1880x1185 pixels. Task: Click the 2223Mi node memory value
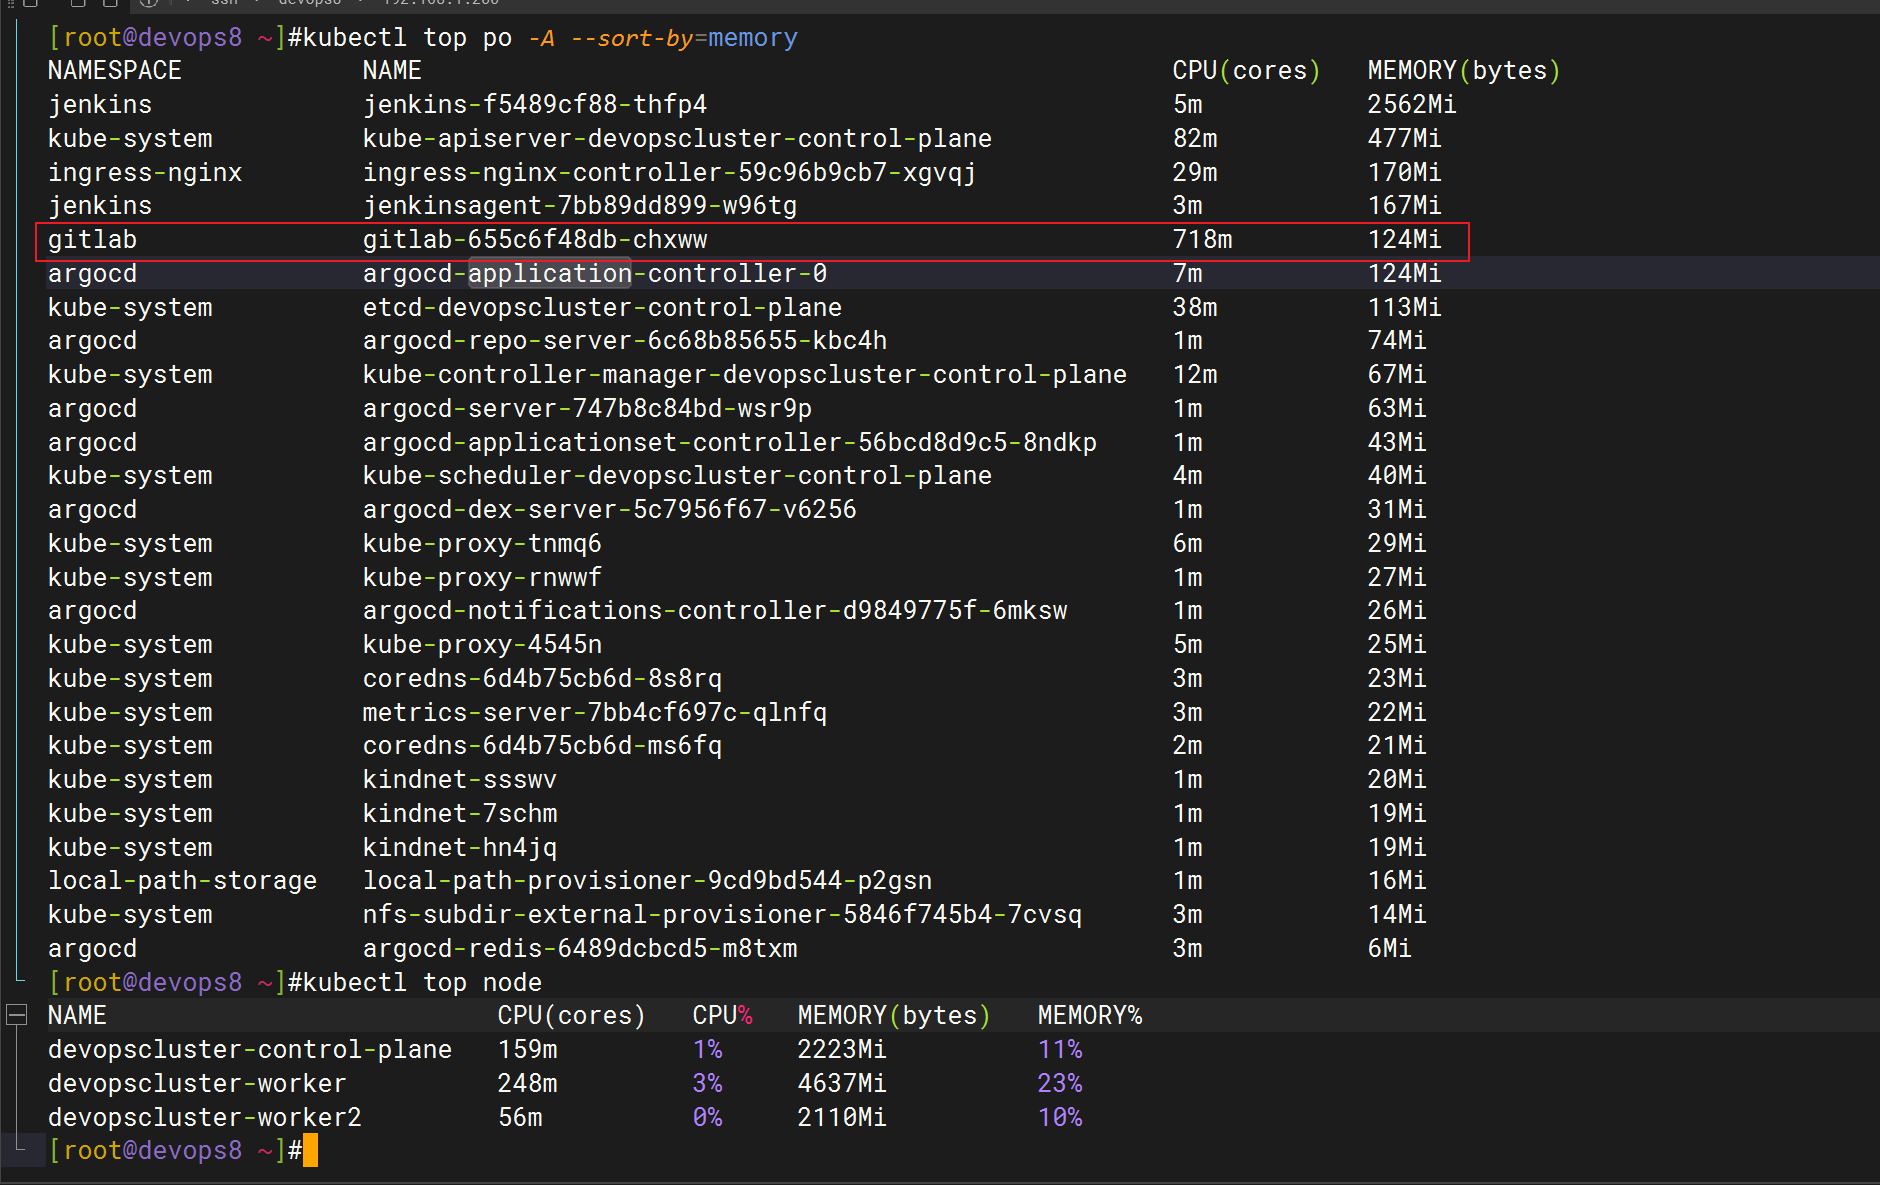842,1050
